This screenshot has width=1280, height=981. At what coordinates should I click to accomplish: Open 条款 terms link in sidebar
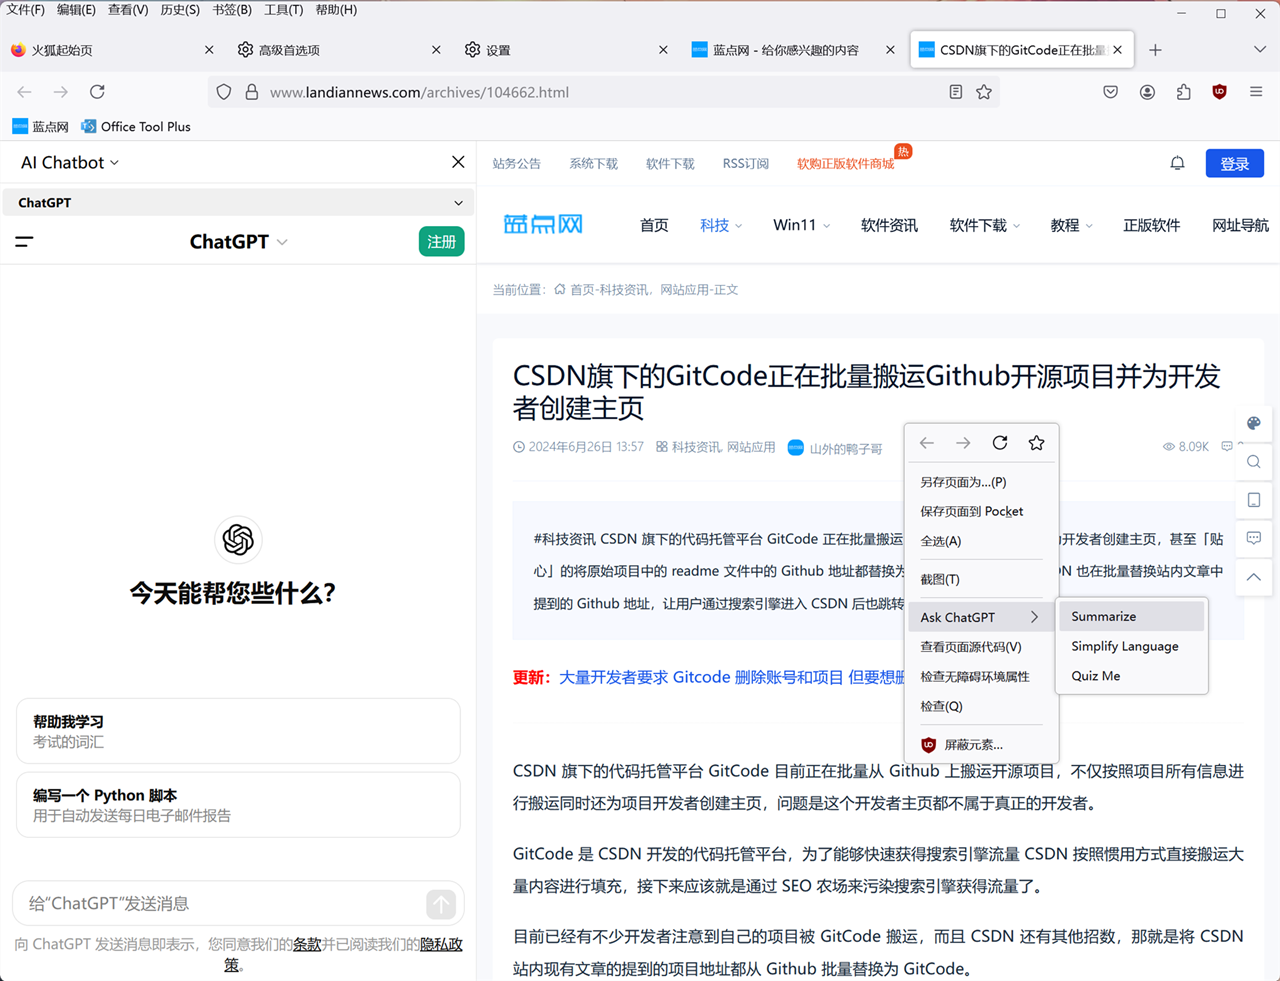tap(307, 944)
